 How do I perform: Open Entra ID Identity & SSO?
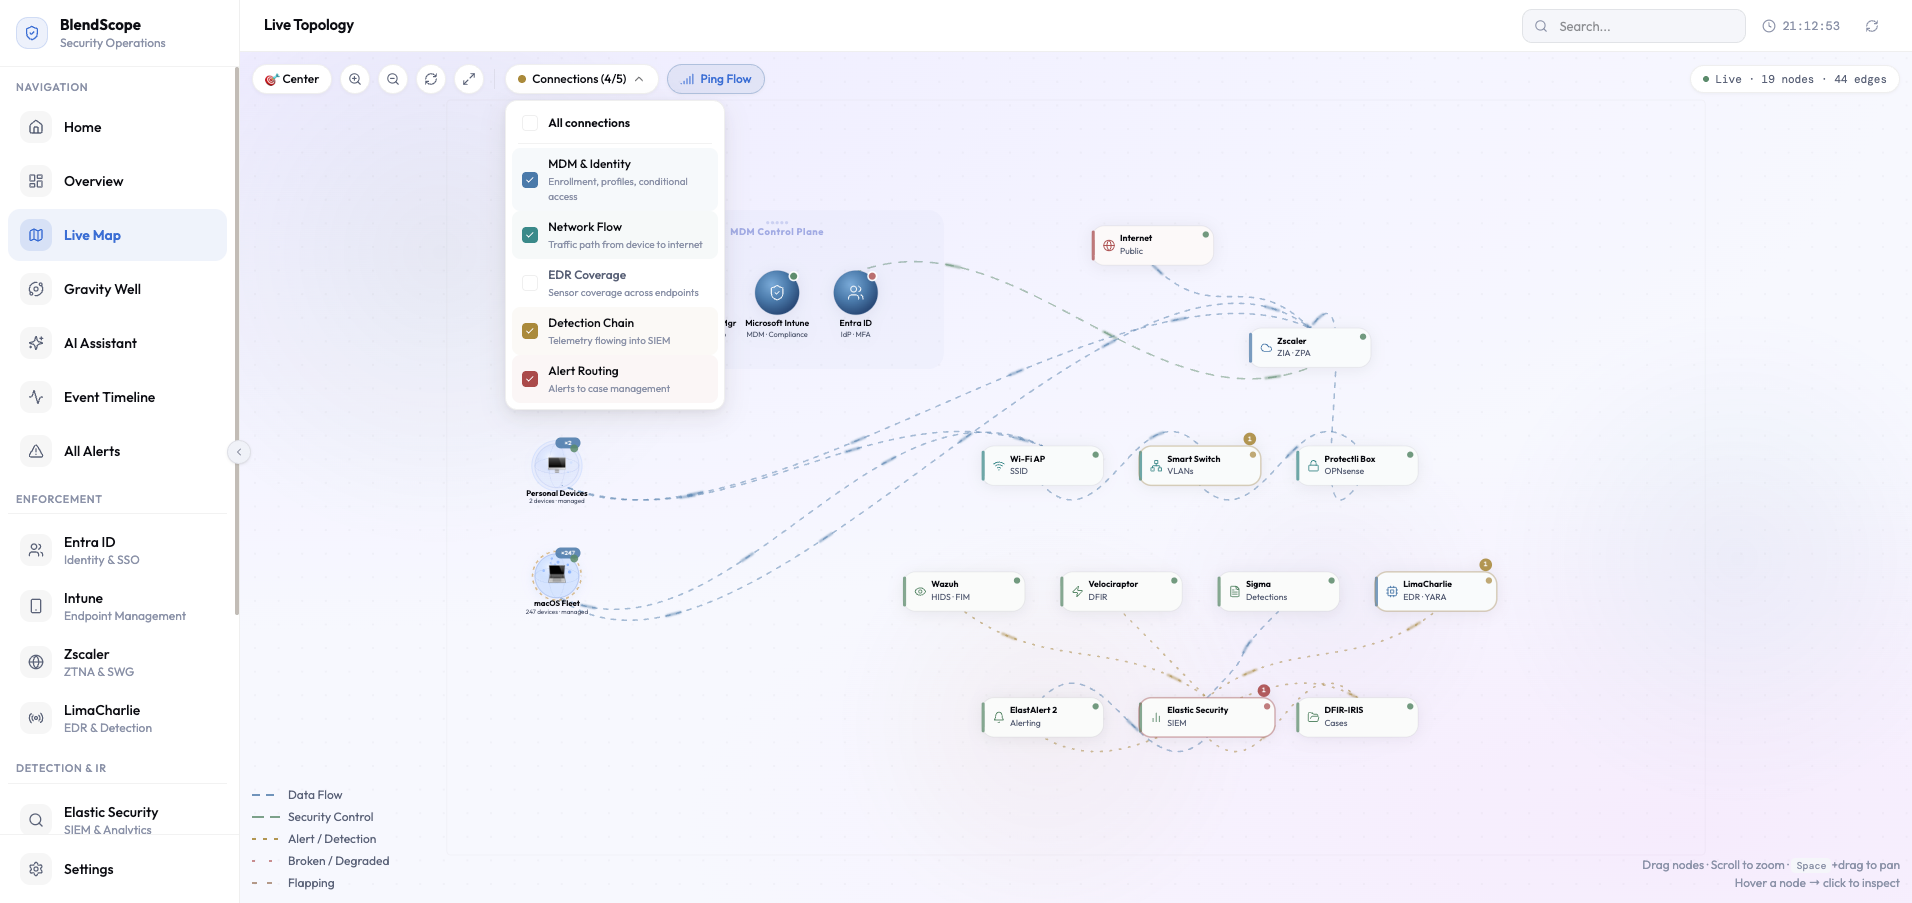point(118,550)
